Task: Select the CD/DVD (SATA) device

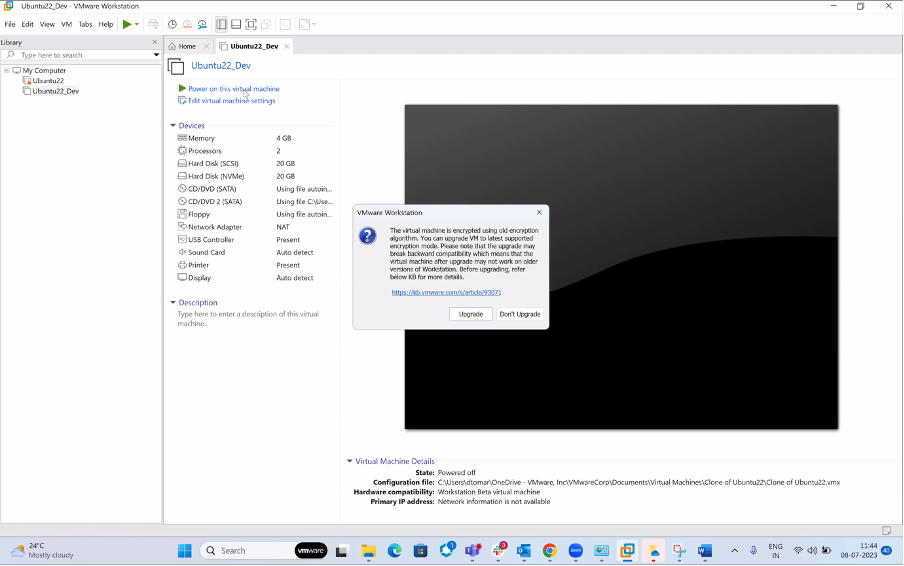Action: (255, 189)
